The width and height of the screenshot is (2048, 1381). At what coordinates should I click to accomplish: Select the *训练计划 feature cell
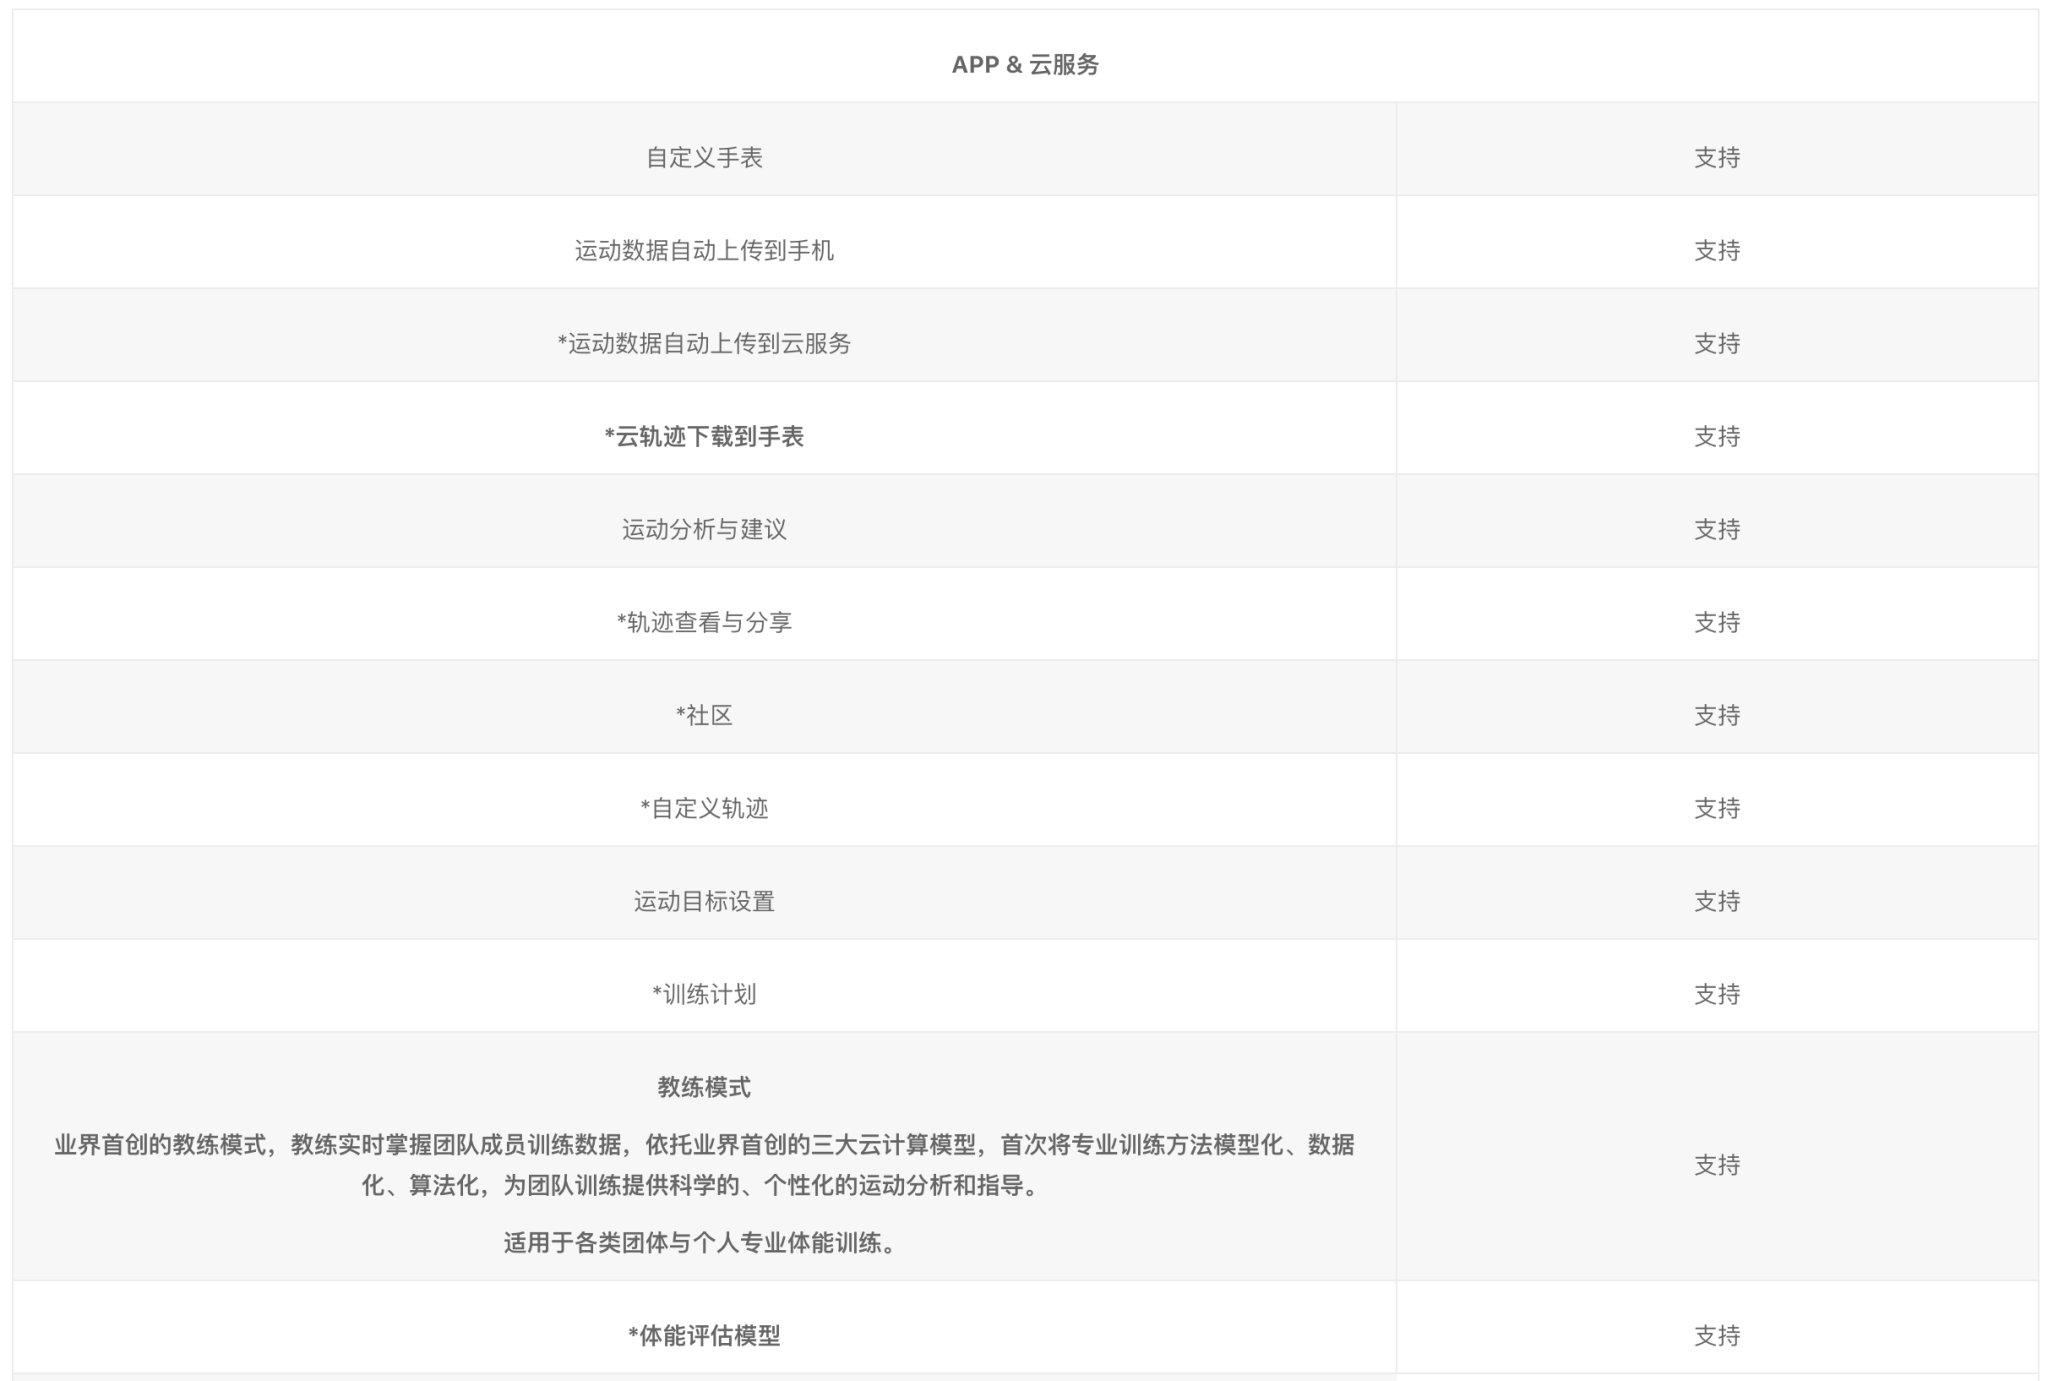pyautogui.click(x=704, y=995)
